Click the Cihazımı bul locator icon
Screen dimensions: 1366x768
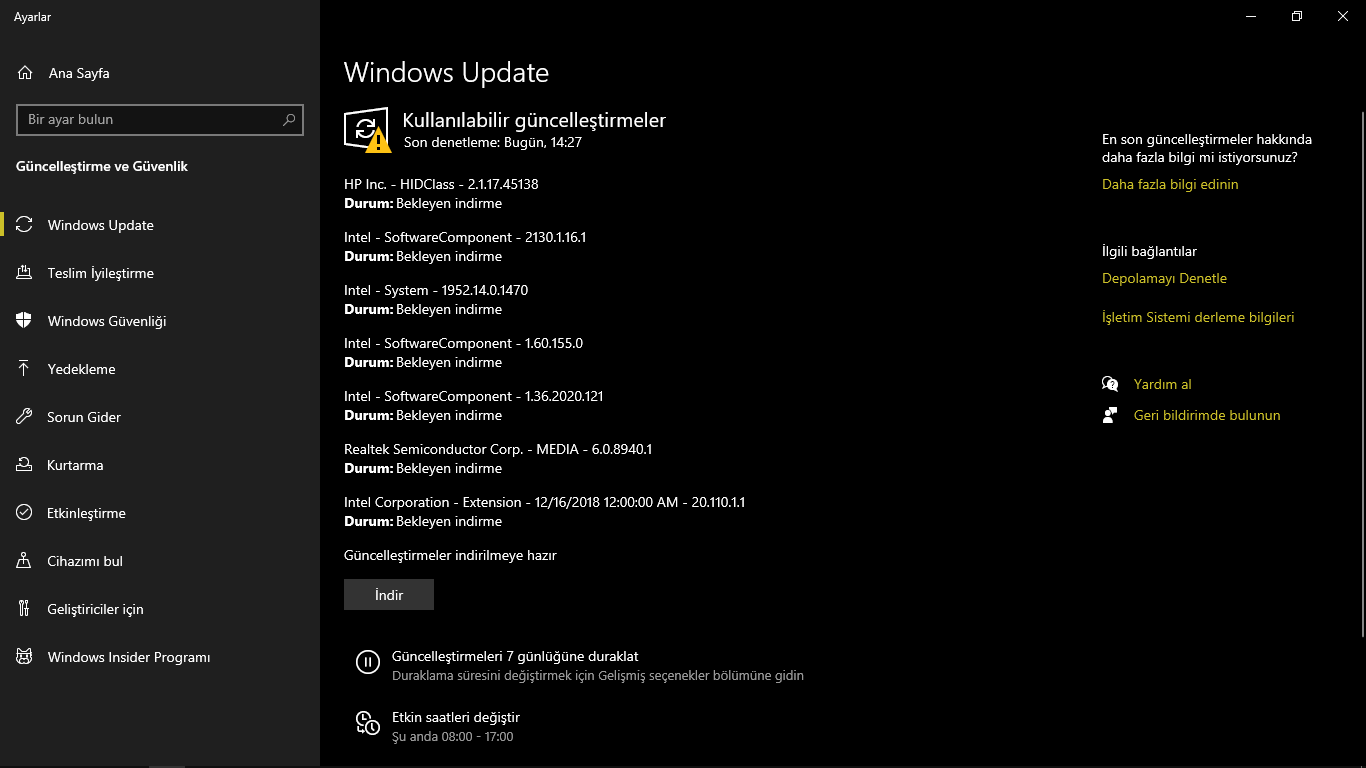pos(25,561)
